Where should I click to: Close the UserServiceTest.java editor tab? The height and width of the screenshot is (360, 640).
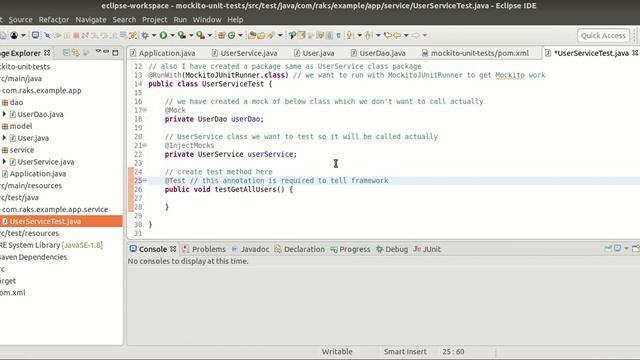(x=635, y=53)
